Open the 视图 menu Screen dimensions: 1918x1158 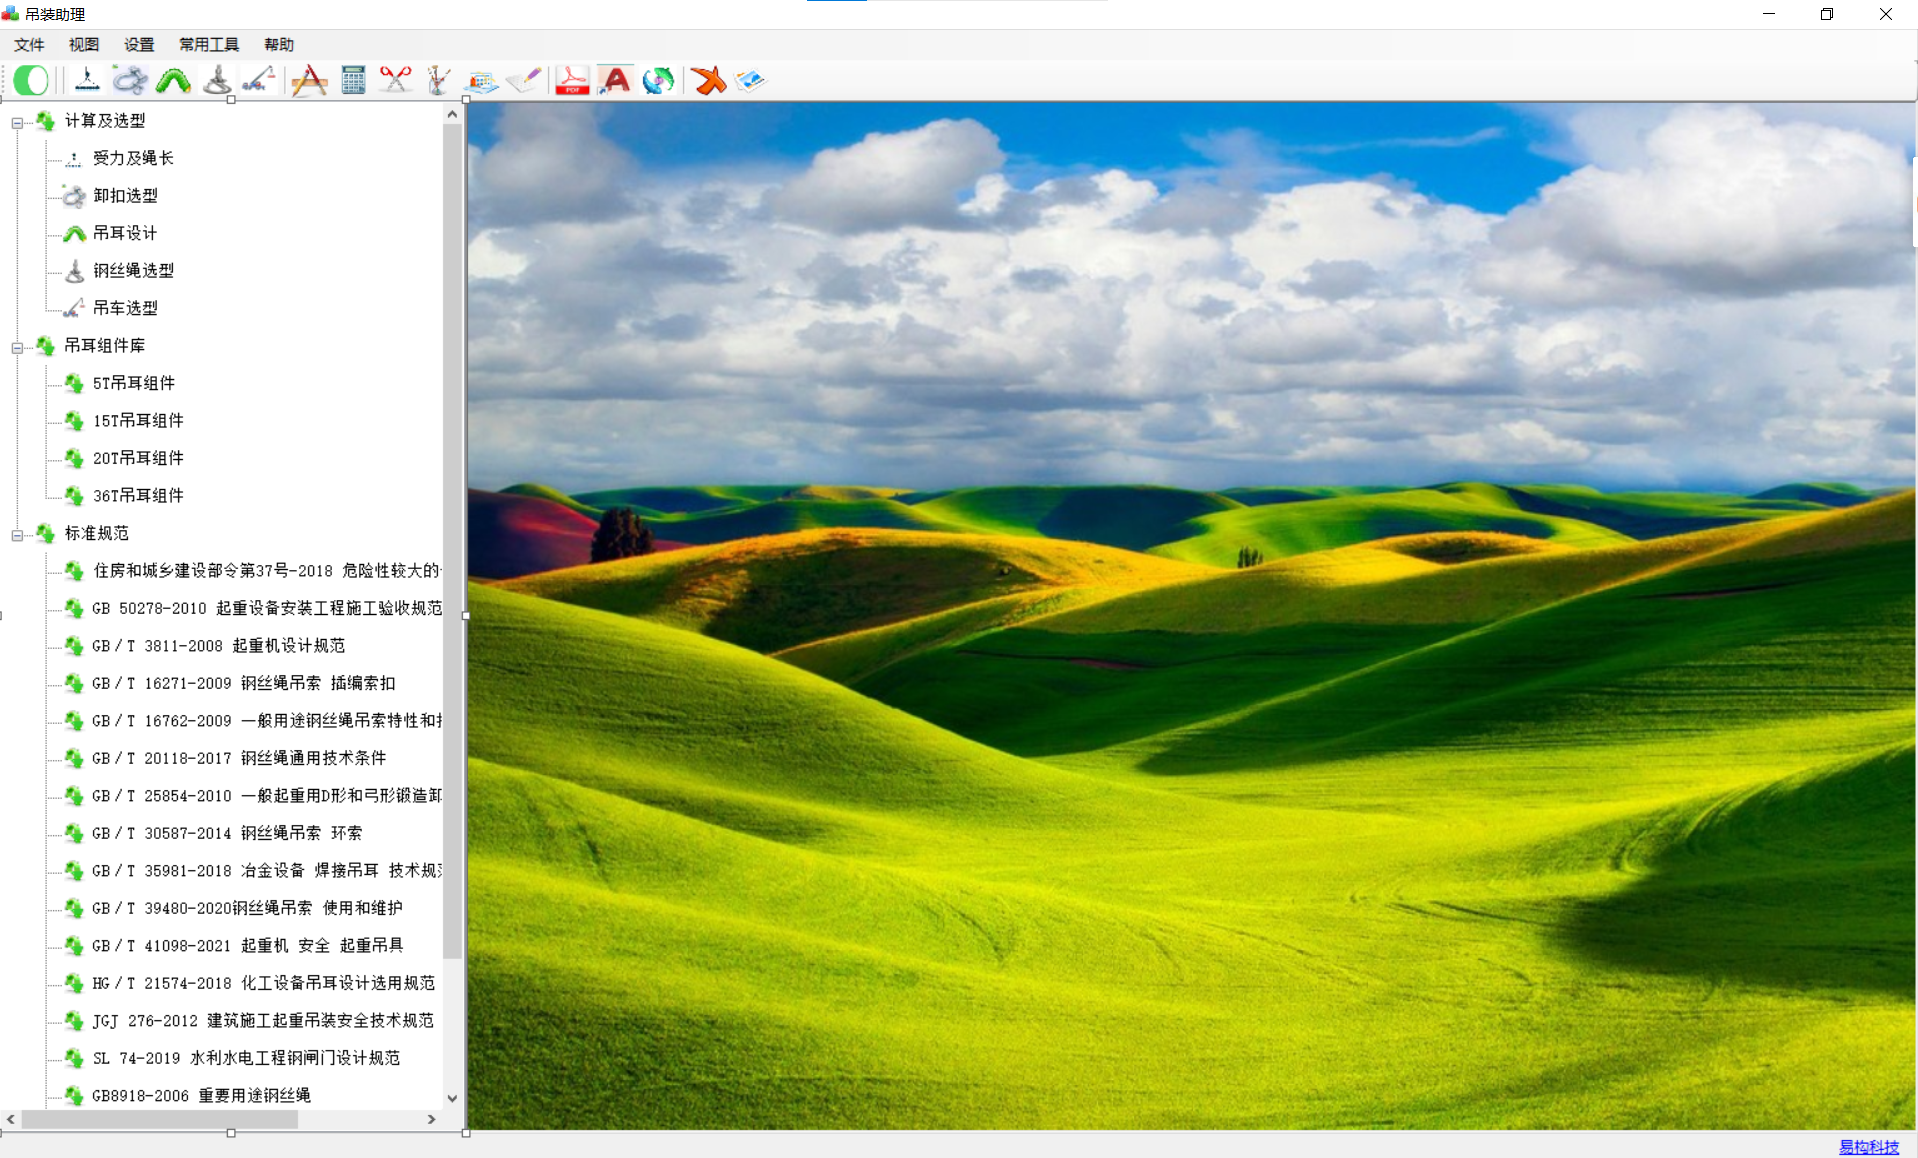[84, 44]
